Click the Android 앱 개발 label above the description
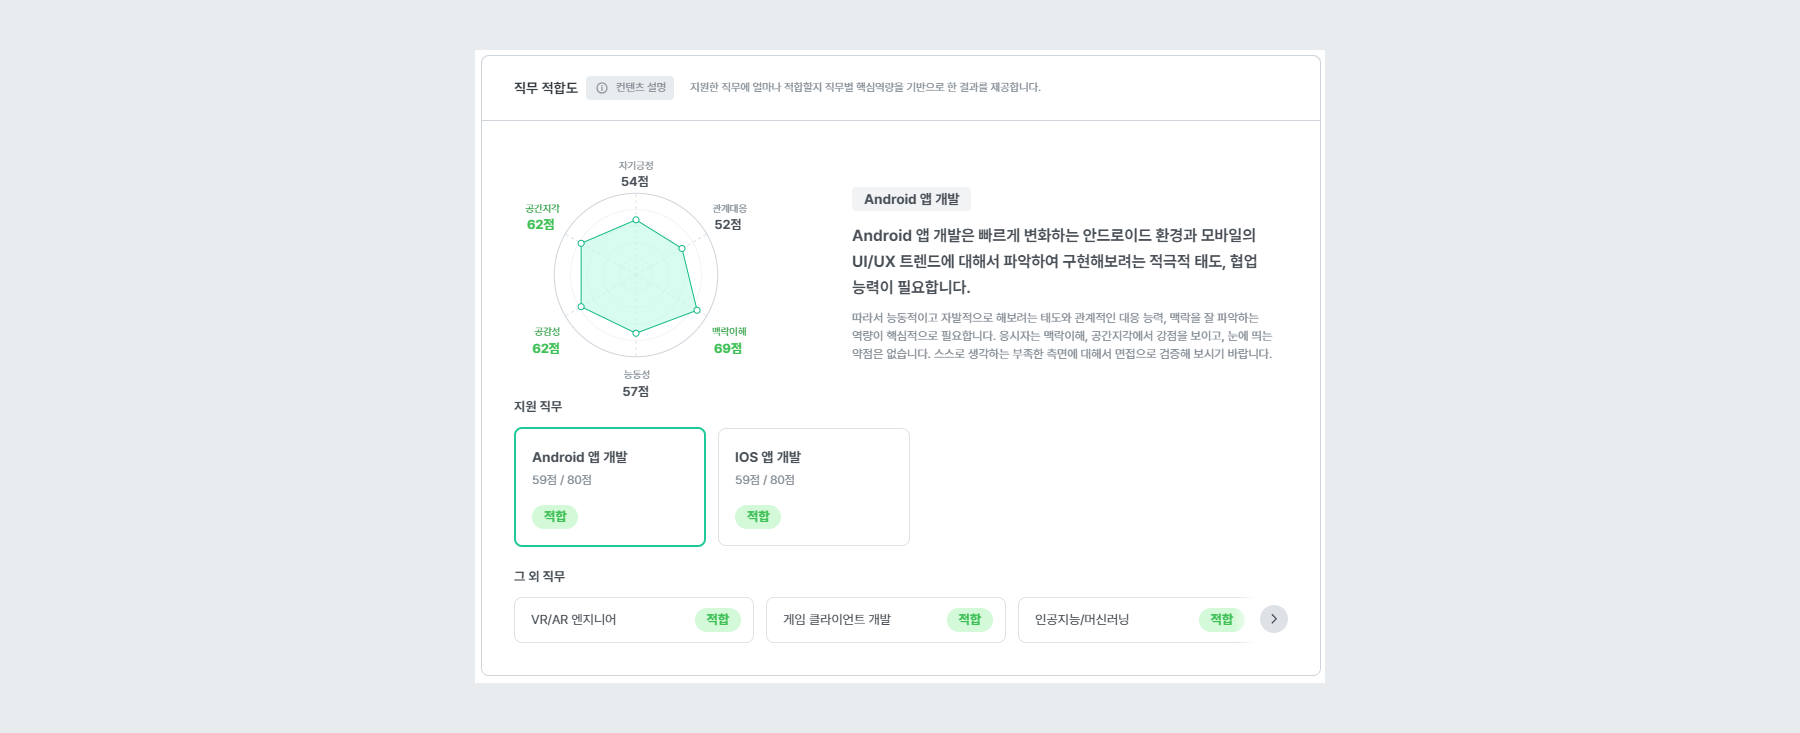Viewport: 1800px width, 733px height. pos(911,198)
